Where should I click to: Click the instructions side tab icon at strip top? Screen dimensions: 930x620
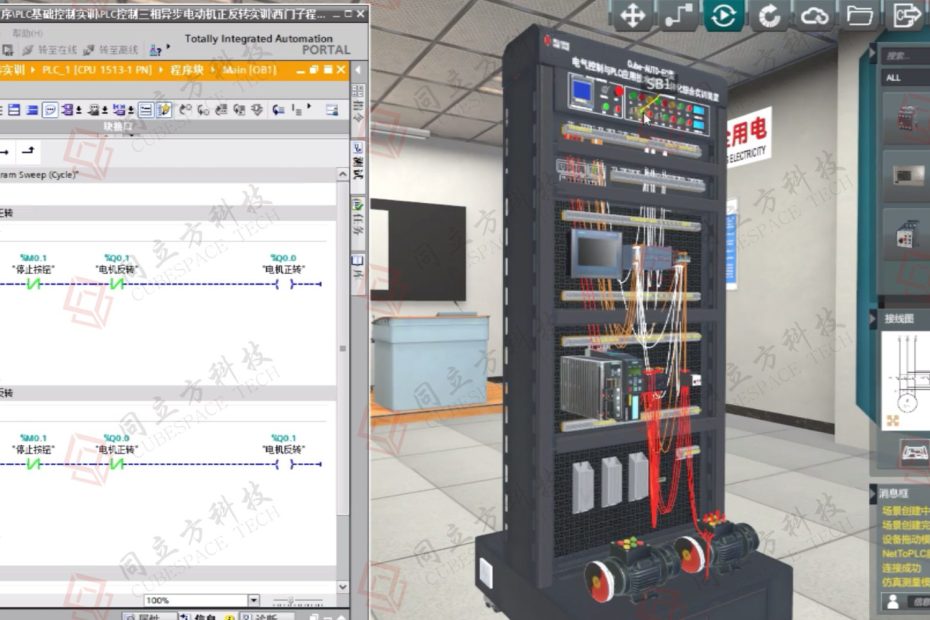pyautogui.click(x=358, y=90)
